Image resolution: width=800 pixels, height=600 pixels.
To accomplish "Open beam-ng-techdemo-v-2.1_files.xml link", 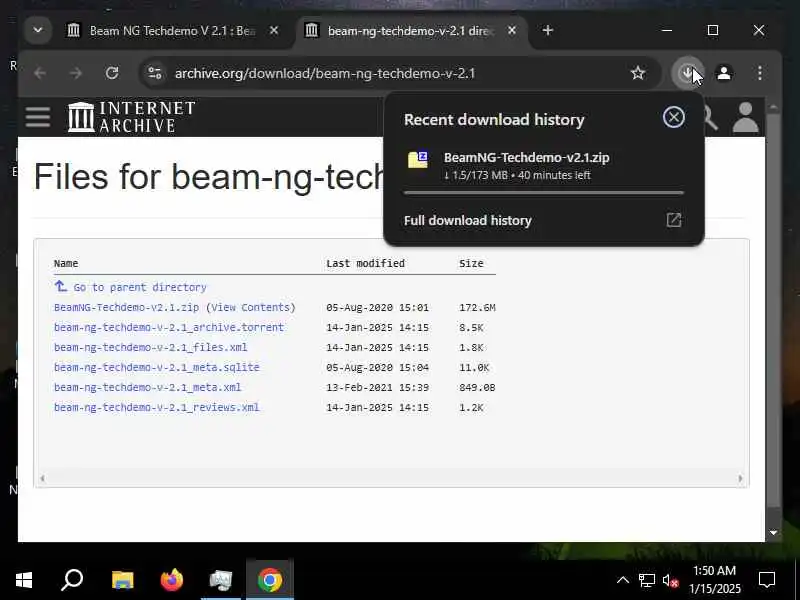I will [x=151, y=347].
